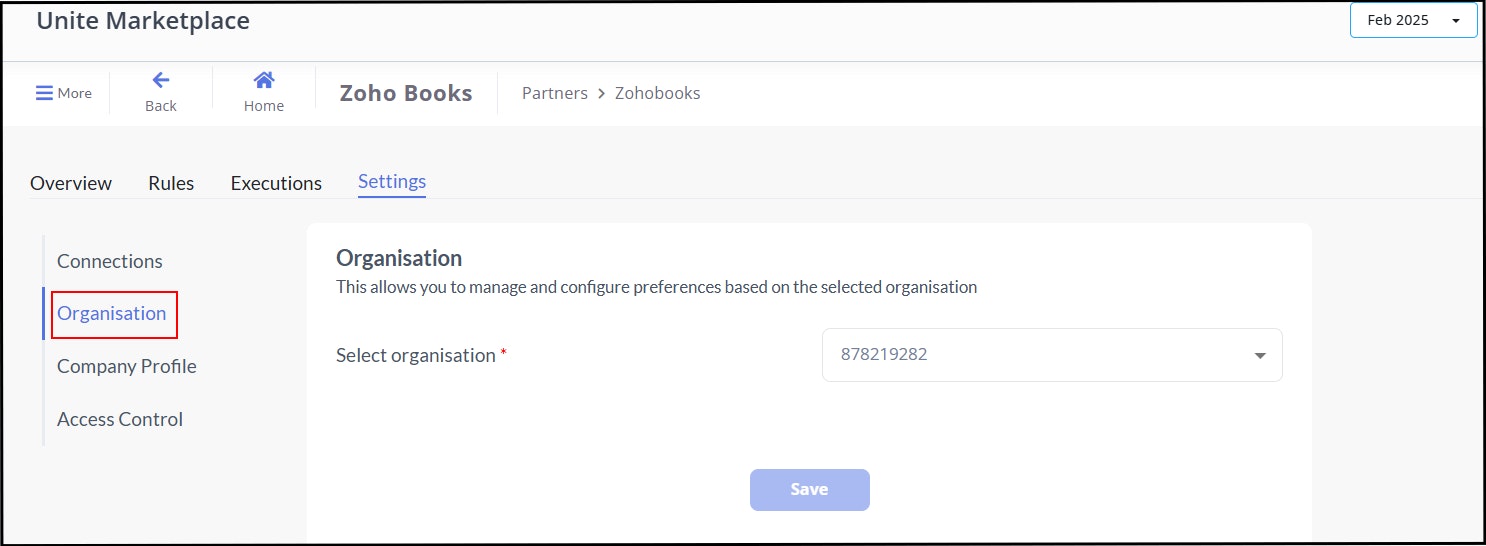The image size is (1486, 546).
Task: Expand the Select organisation dropdown arrow
Action: point(1260,355)
